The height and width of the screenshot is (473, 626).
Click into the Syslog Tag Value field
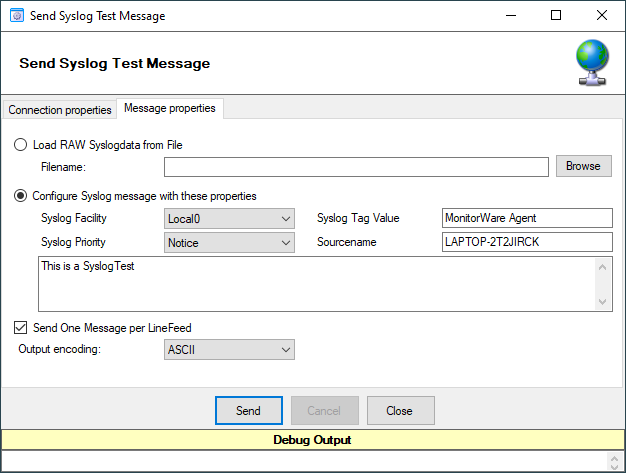pyautogui.click(x=526, y=218)
